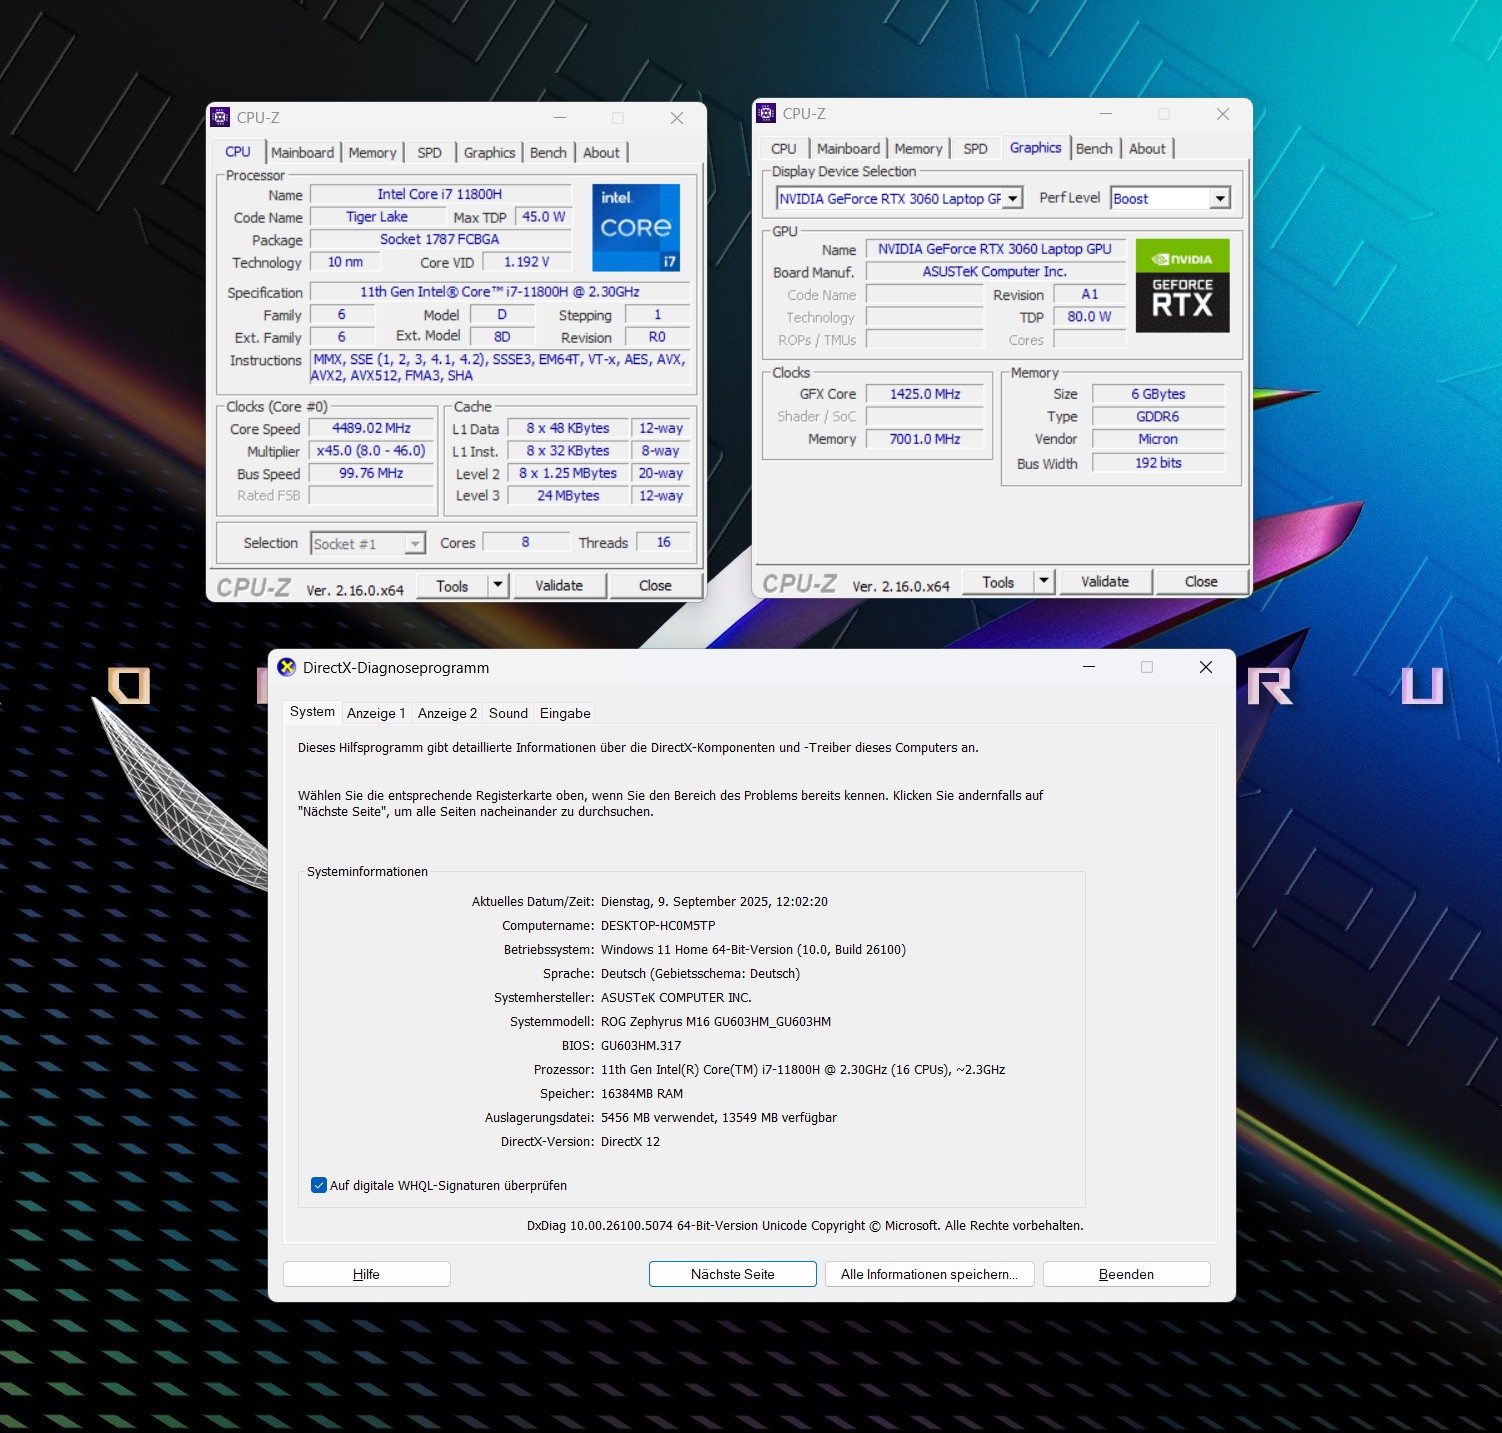Viewport: 1502px width, 1433px height.
Task: Click the Computername value DESKTOP-HC0M5TP
Action: (x=658, y=926)
